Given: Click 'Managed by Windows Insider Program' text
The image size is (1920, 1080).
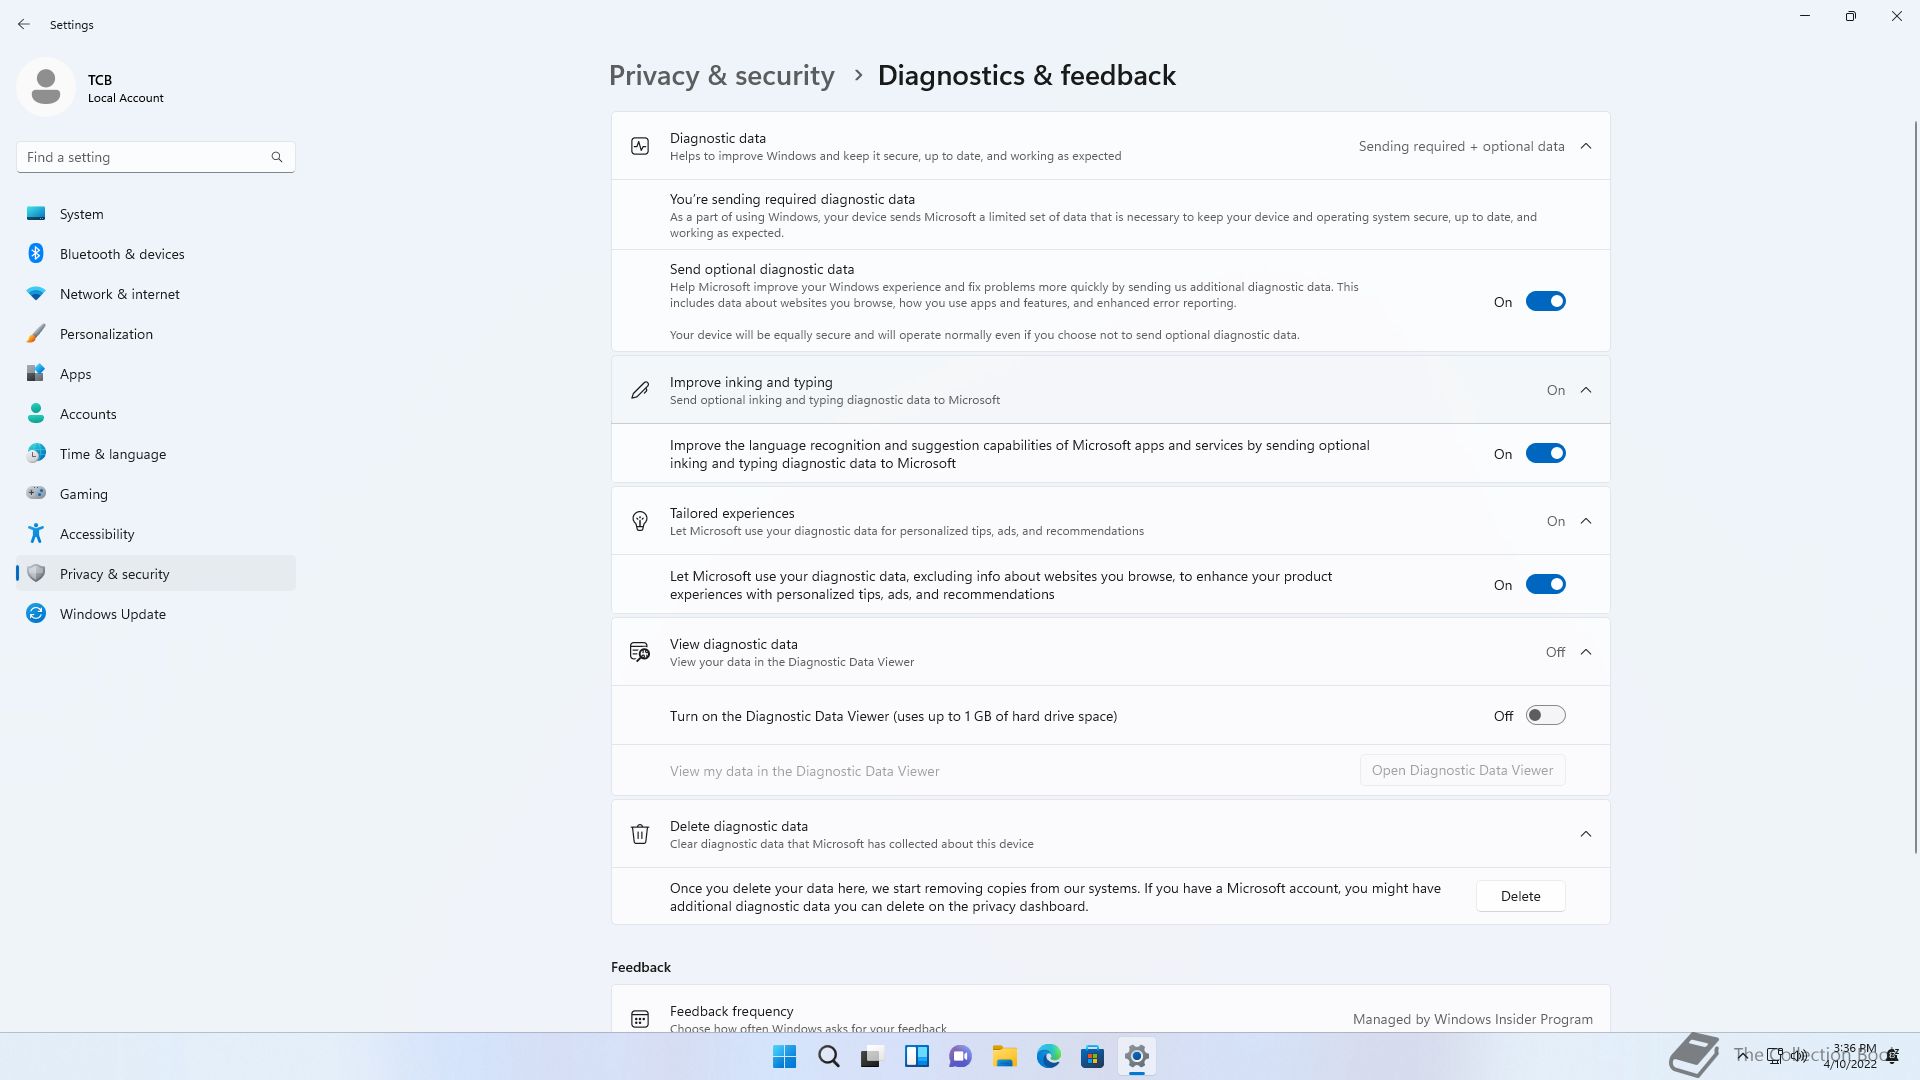Looking at the screenshot, I should point(1472,1019).
